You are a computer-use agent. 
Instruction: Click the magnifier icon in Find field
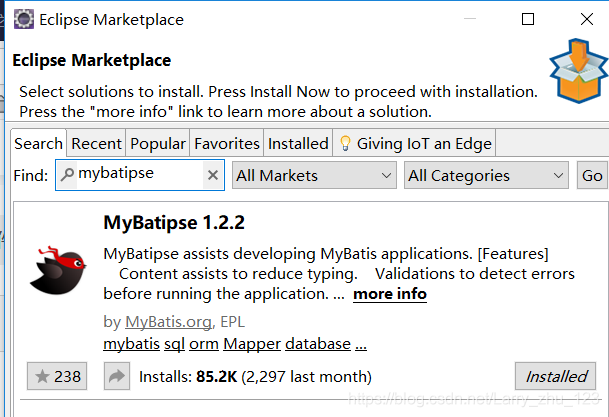pos(67,174)
